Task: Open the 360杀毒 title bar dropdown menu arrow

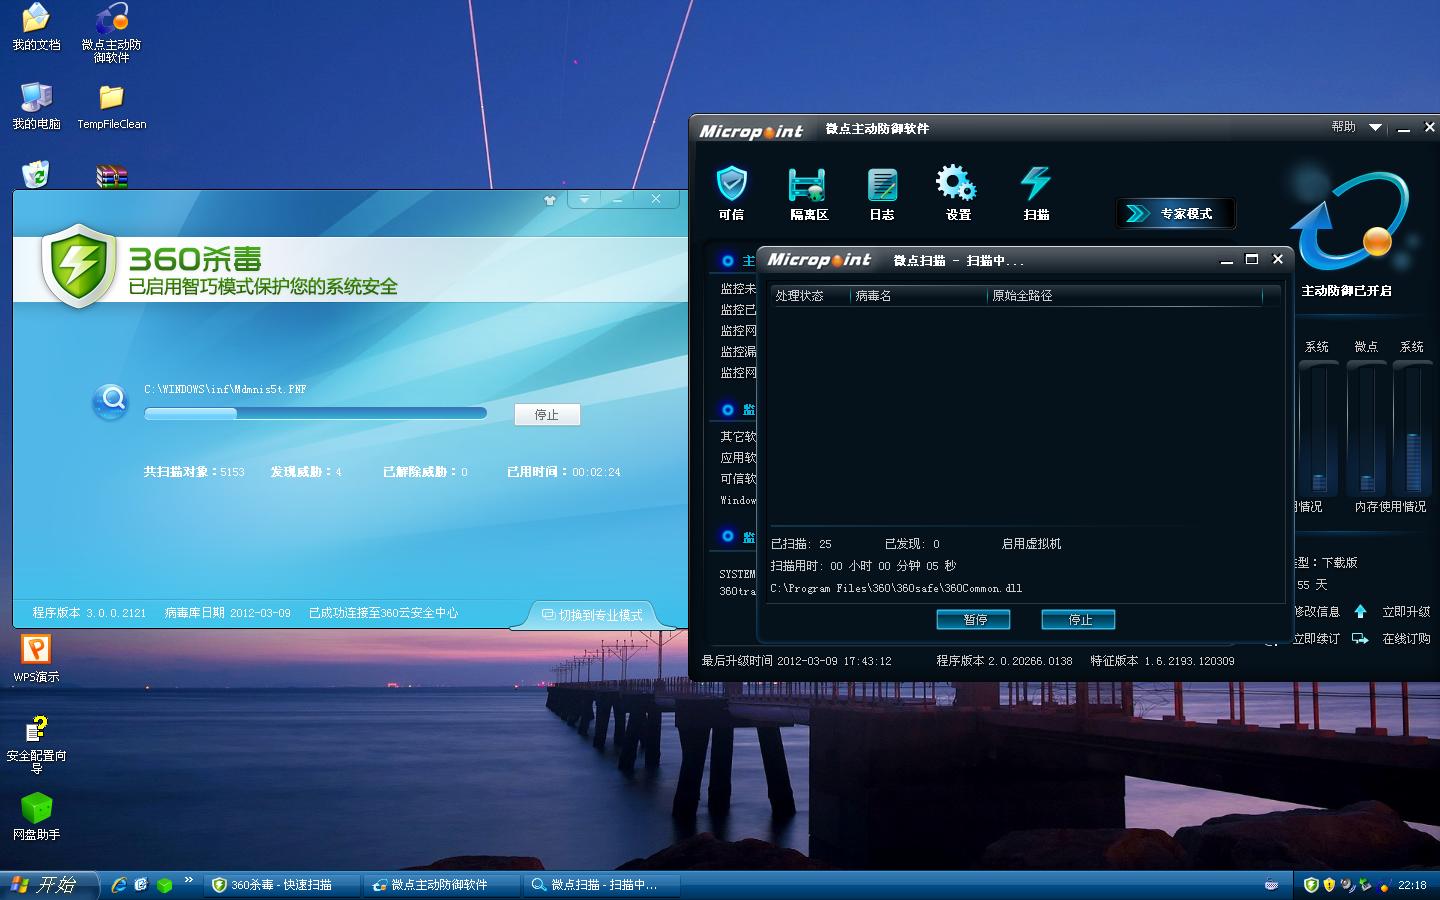Action: pos(584,199)
